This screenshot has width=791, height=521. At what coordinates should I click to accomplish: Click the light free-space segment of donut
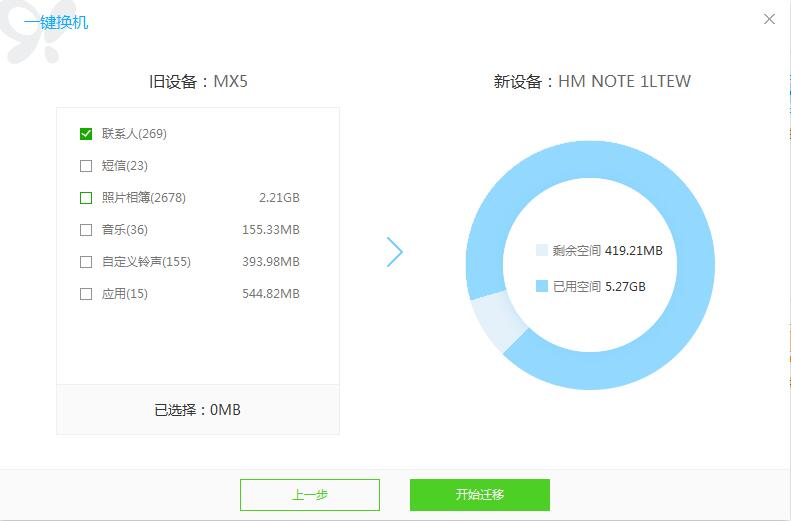click(x=497, y=320)
